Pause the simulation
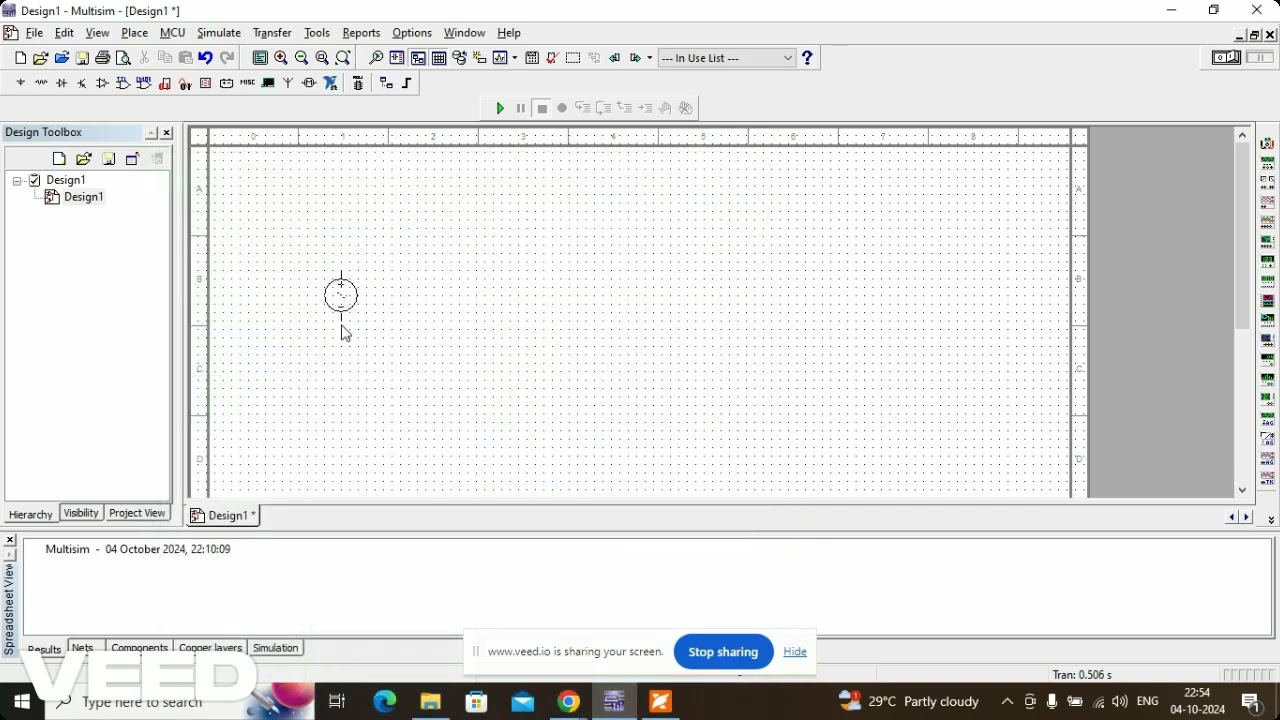The width and height of the screenshot is (1280, 720). click(x=521, y=108)
